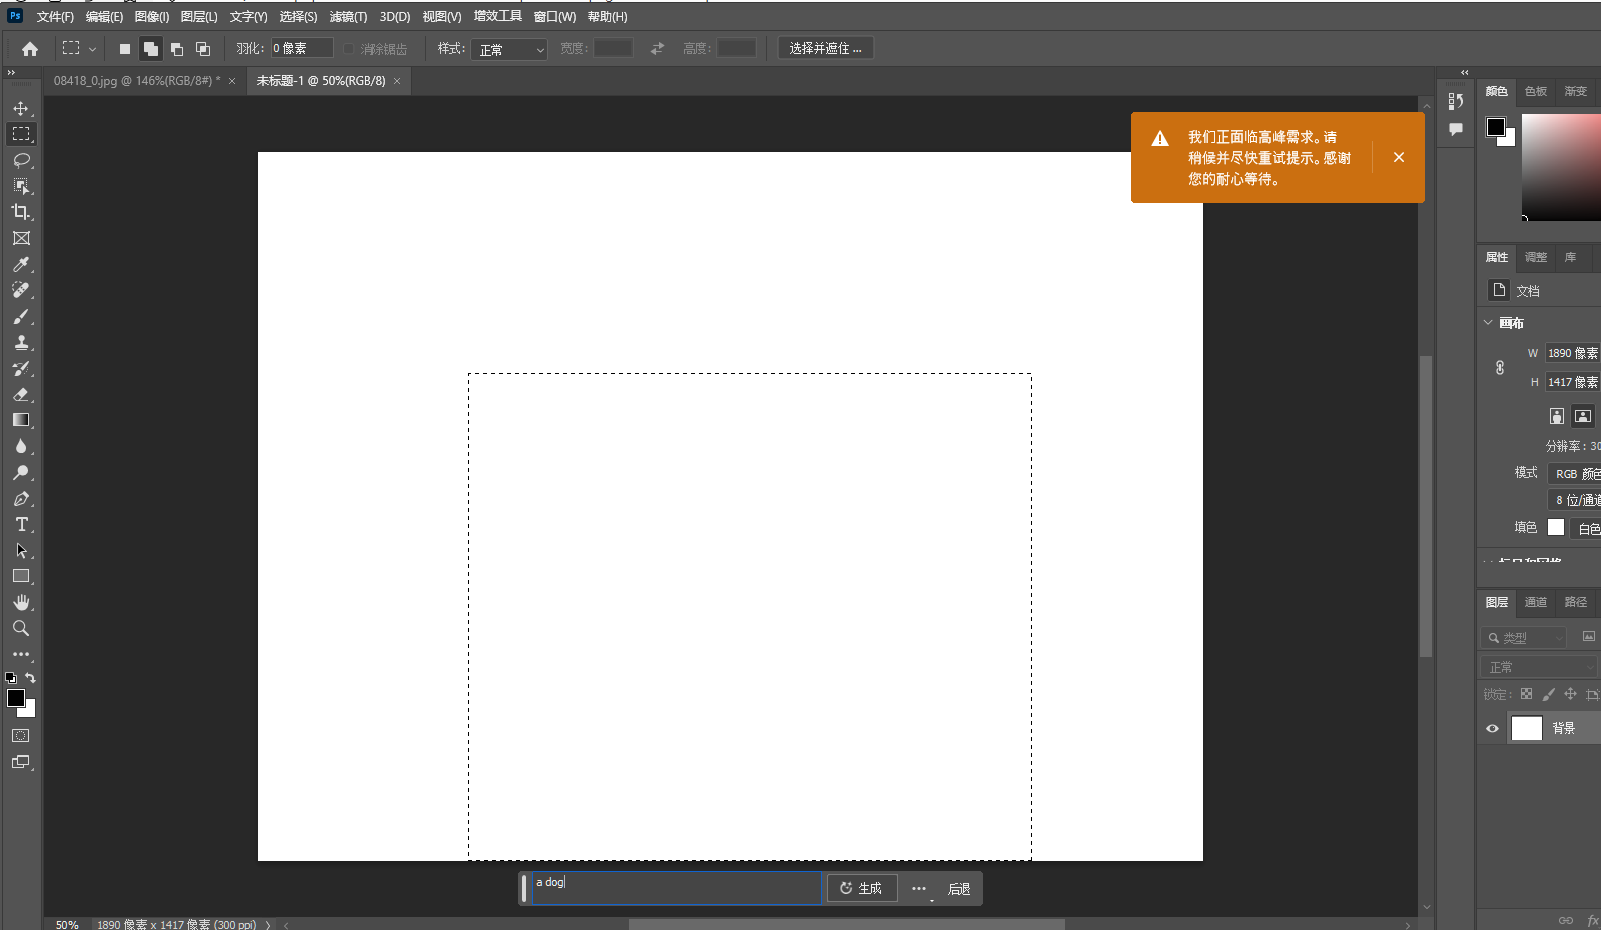Screen dimensions: 1601x930
Task: Open the Edit Toolbar three-dots icon
Action: point(21,654)
